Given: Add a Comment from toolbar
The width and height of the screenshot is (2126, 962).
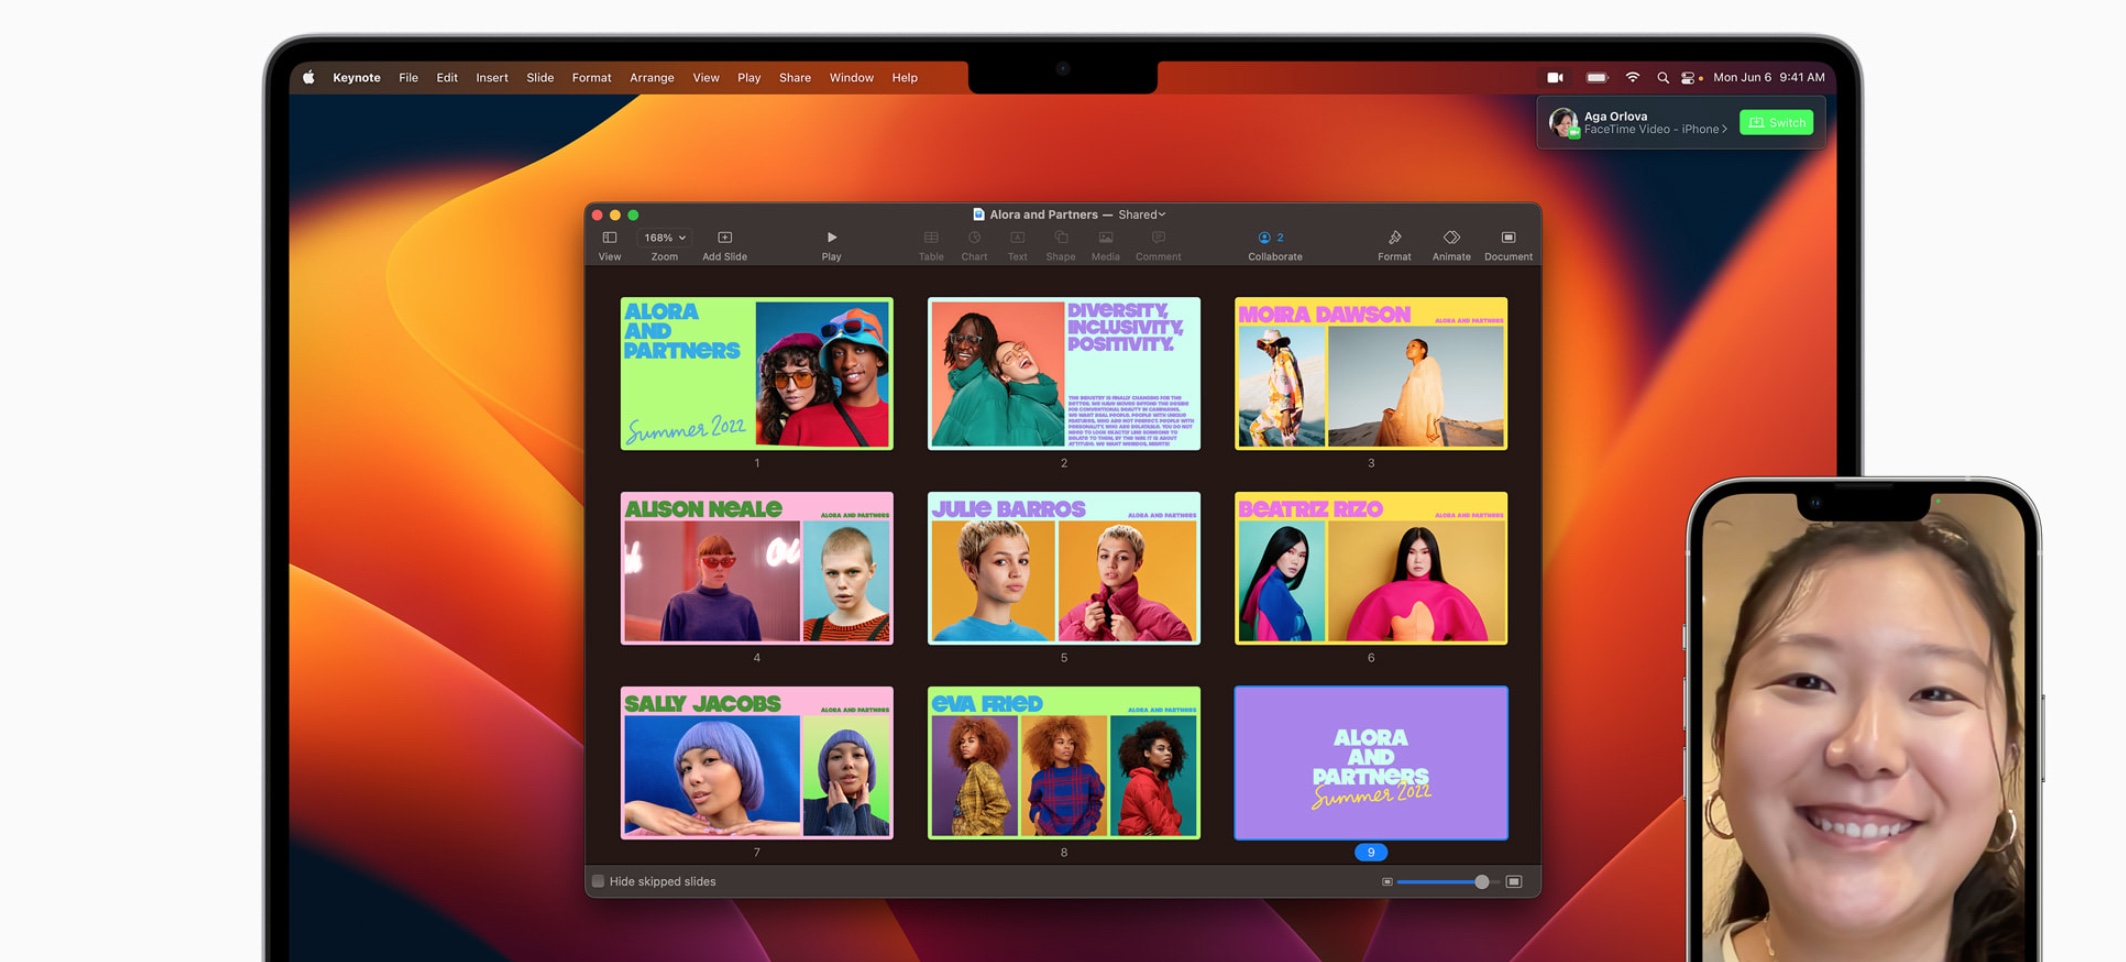Looking at the screenshot, I should 1158,238.
